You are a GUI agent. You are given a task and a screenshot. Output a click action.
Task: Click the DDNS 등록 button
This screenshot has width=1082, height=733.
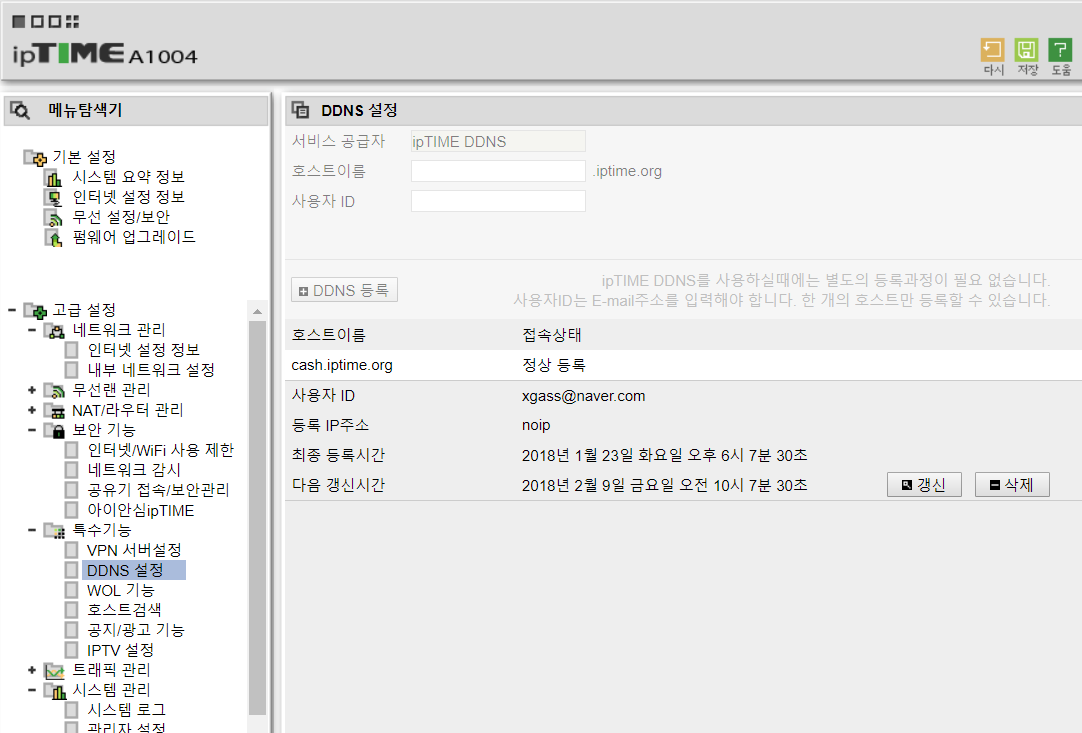344,291
